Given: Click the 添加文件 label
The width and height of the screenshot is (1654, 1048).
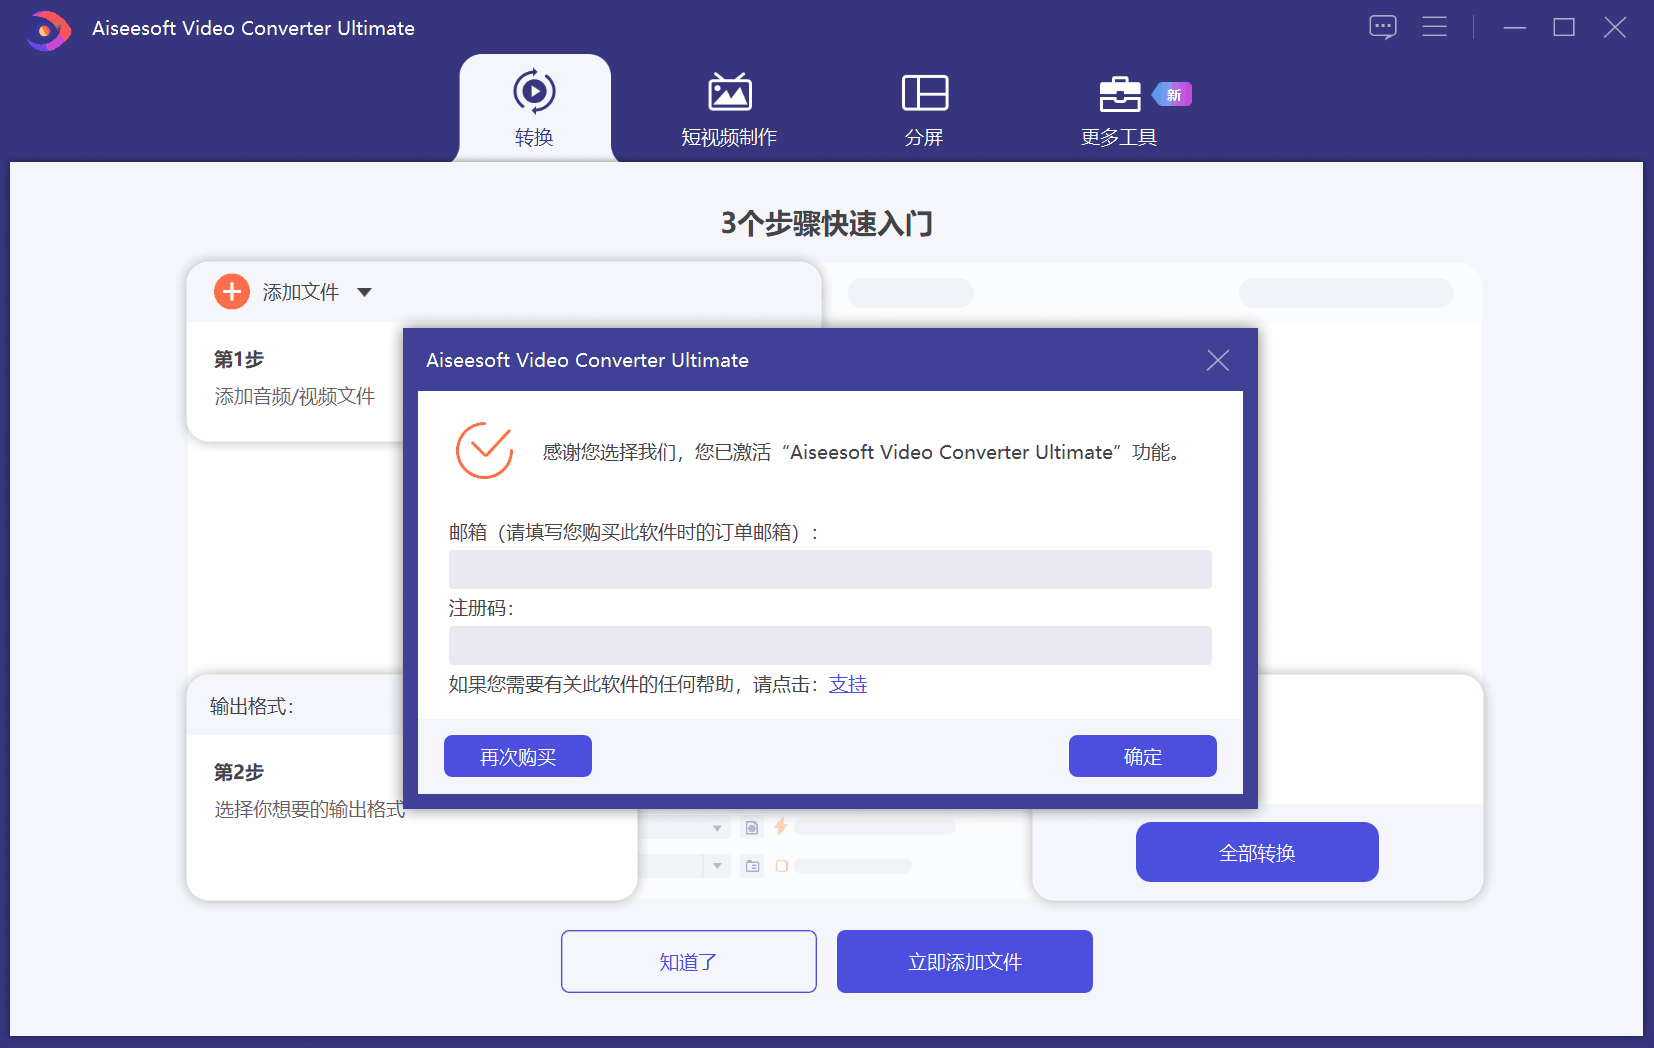Looking at the screenshot, I should pos(301,292).
